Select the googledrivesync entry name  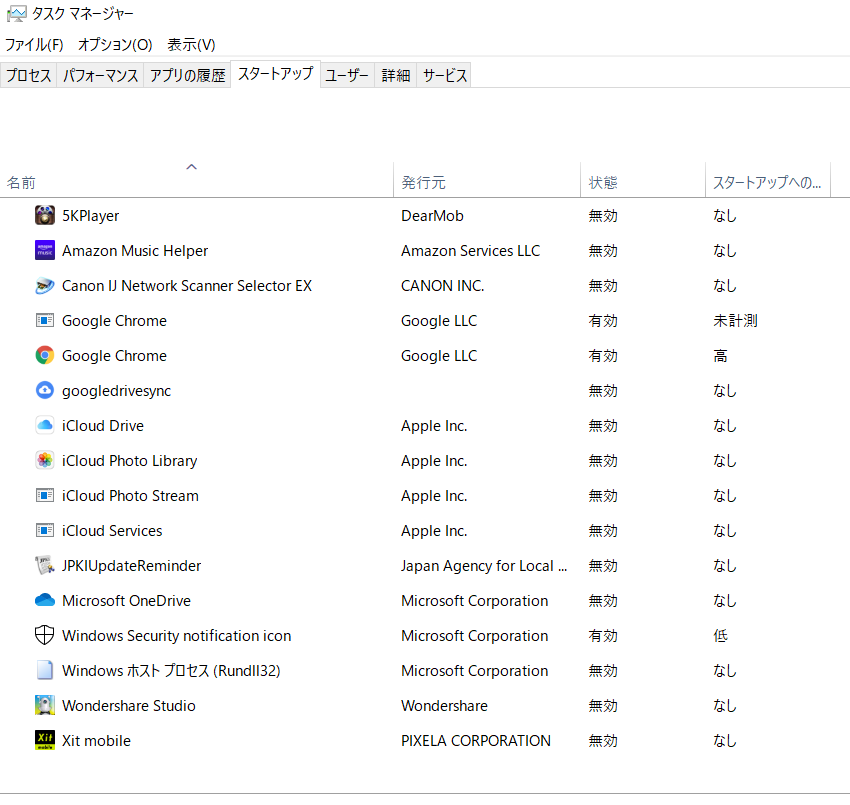pos(117,391)
